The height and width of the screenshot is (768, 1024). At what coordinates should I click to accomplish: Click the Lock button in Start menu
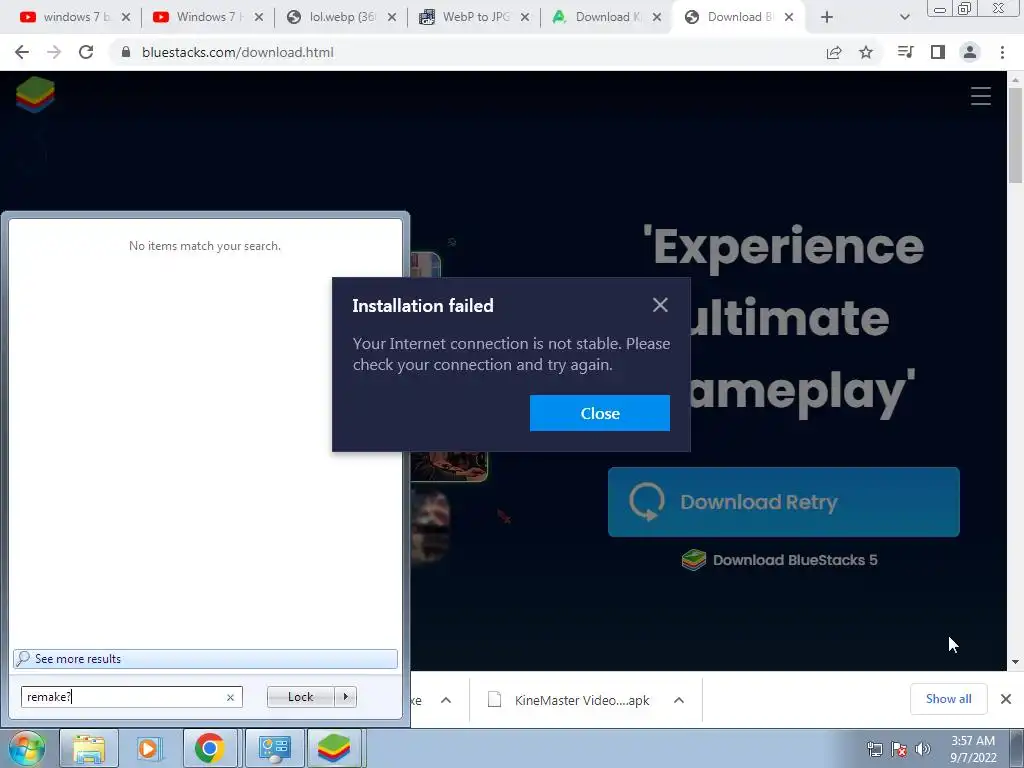tap(300, 697)
